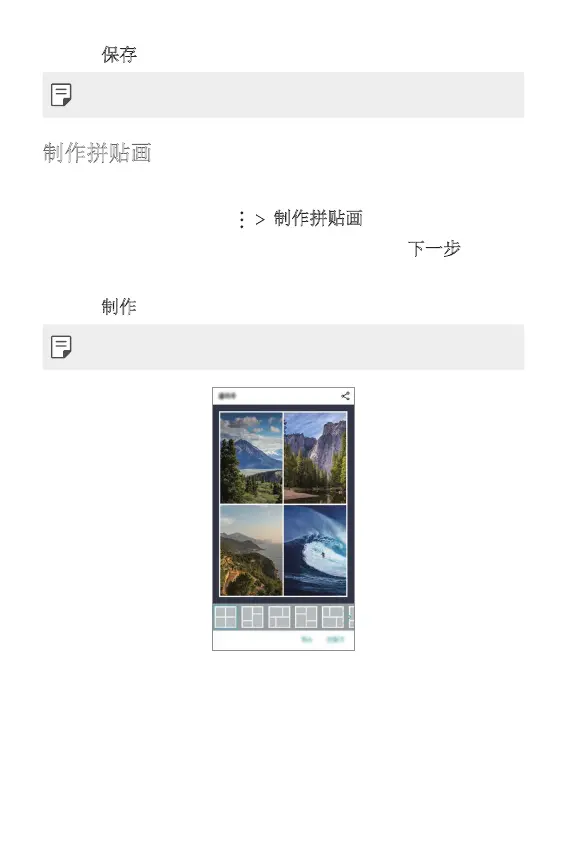The width and height of the screenshot is (567, 850).
Task: Click the 制作拼贴画 section heading
Action: point(97,153)
